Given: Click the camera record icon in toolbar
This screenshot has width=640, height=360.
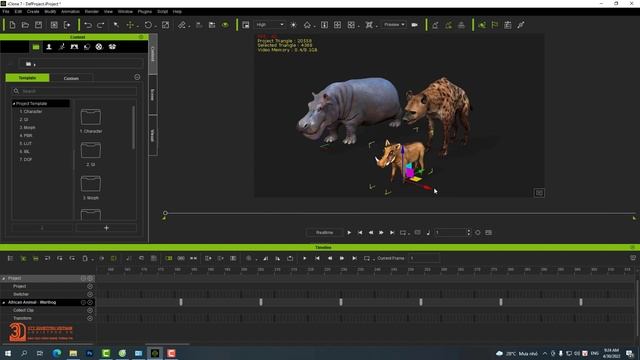Looking at the screenshot, I should point(415,25).
